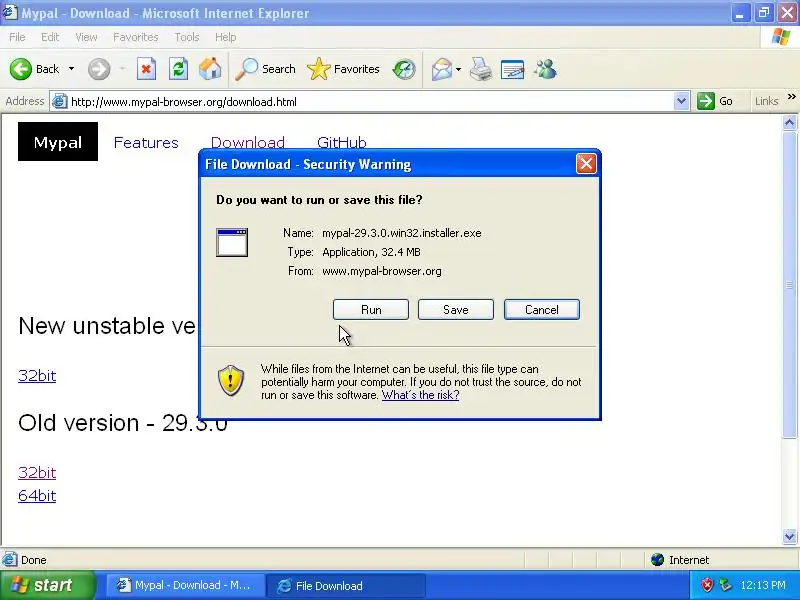Screen dimensions: 800x600
Task: Click the Print printer icon
Action: (x=481, y=69)
